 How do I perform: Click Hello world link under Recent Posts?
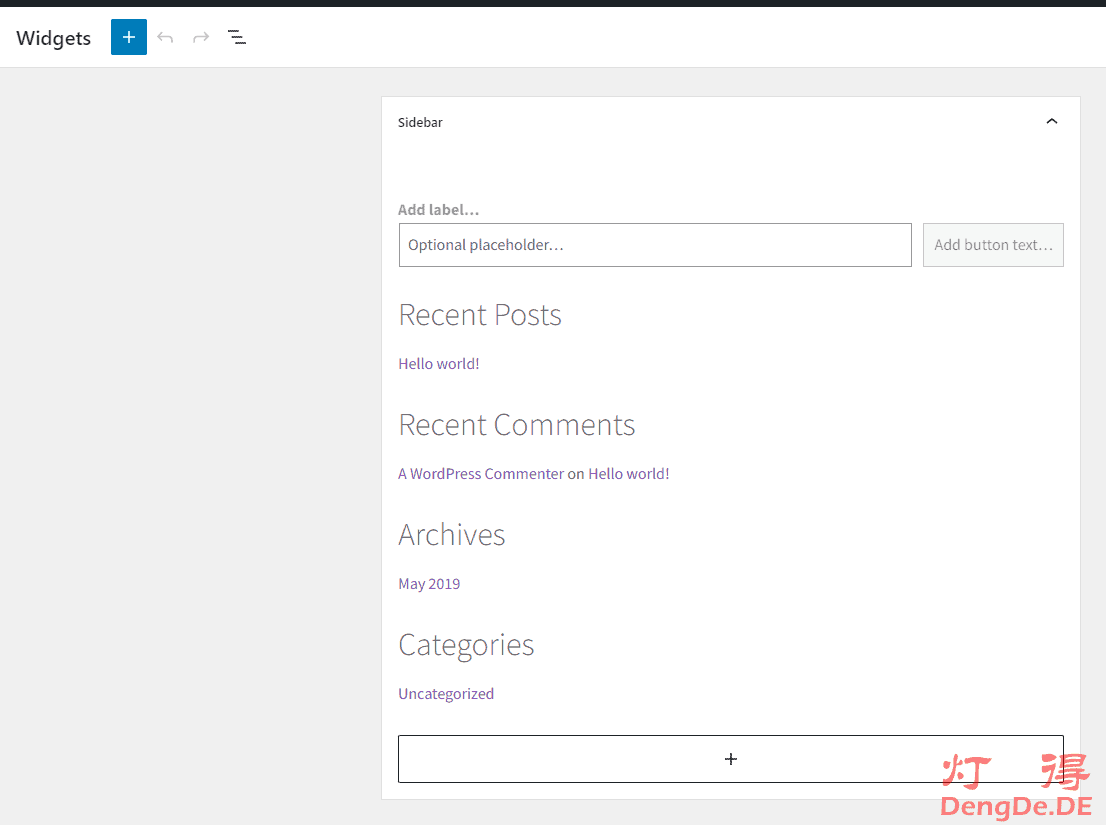438,364
